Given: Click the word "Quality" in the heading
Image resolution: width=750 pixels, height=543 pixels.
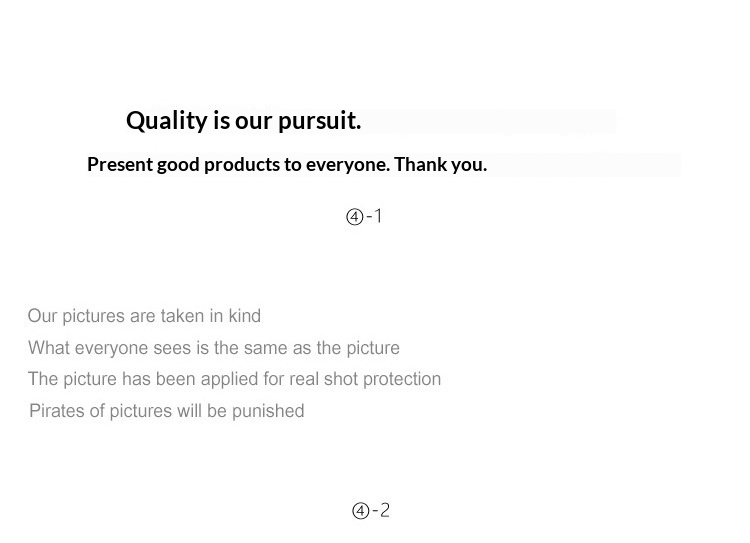Looking at the screenshot, I should click(166, 121).
